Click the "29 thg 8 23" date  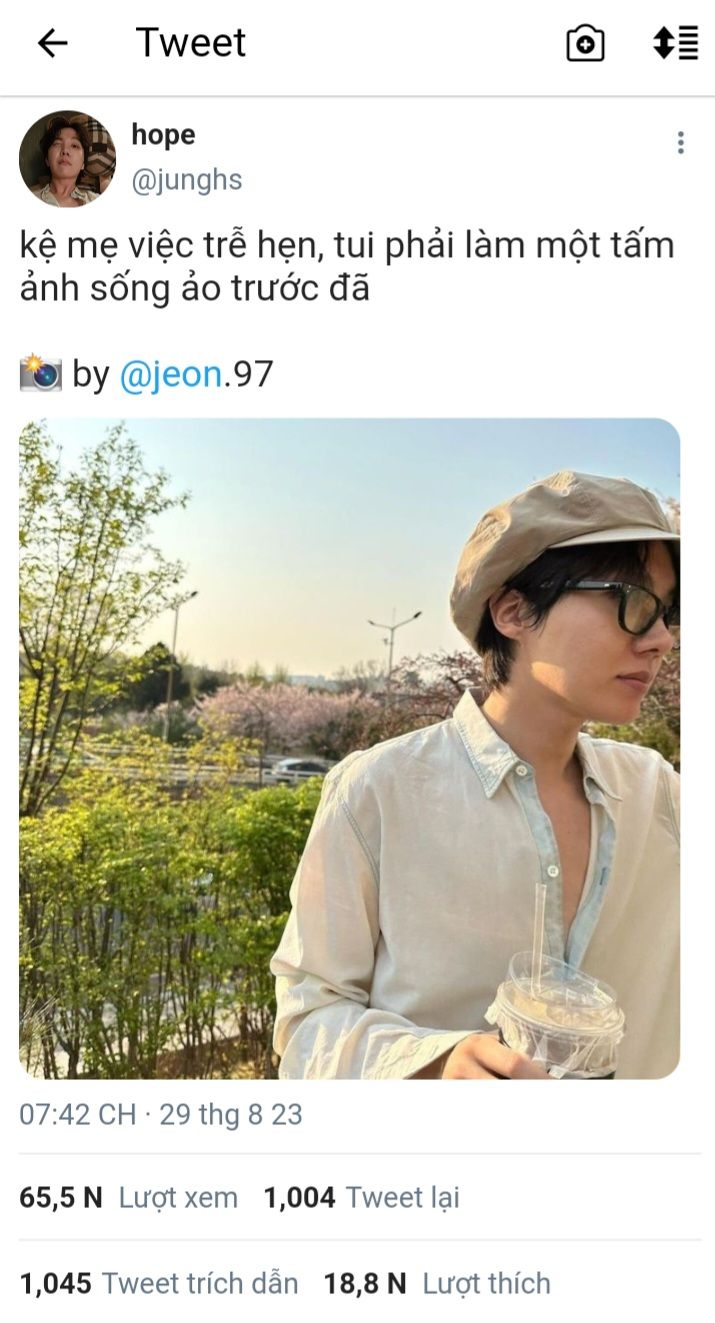[x=231, y=1115]
